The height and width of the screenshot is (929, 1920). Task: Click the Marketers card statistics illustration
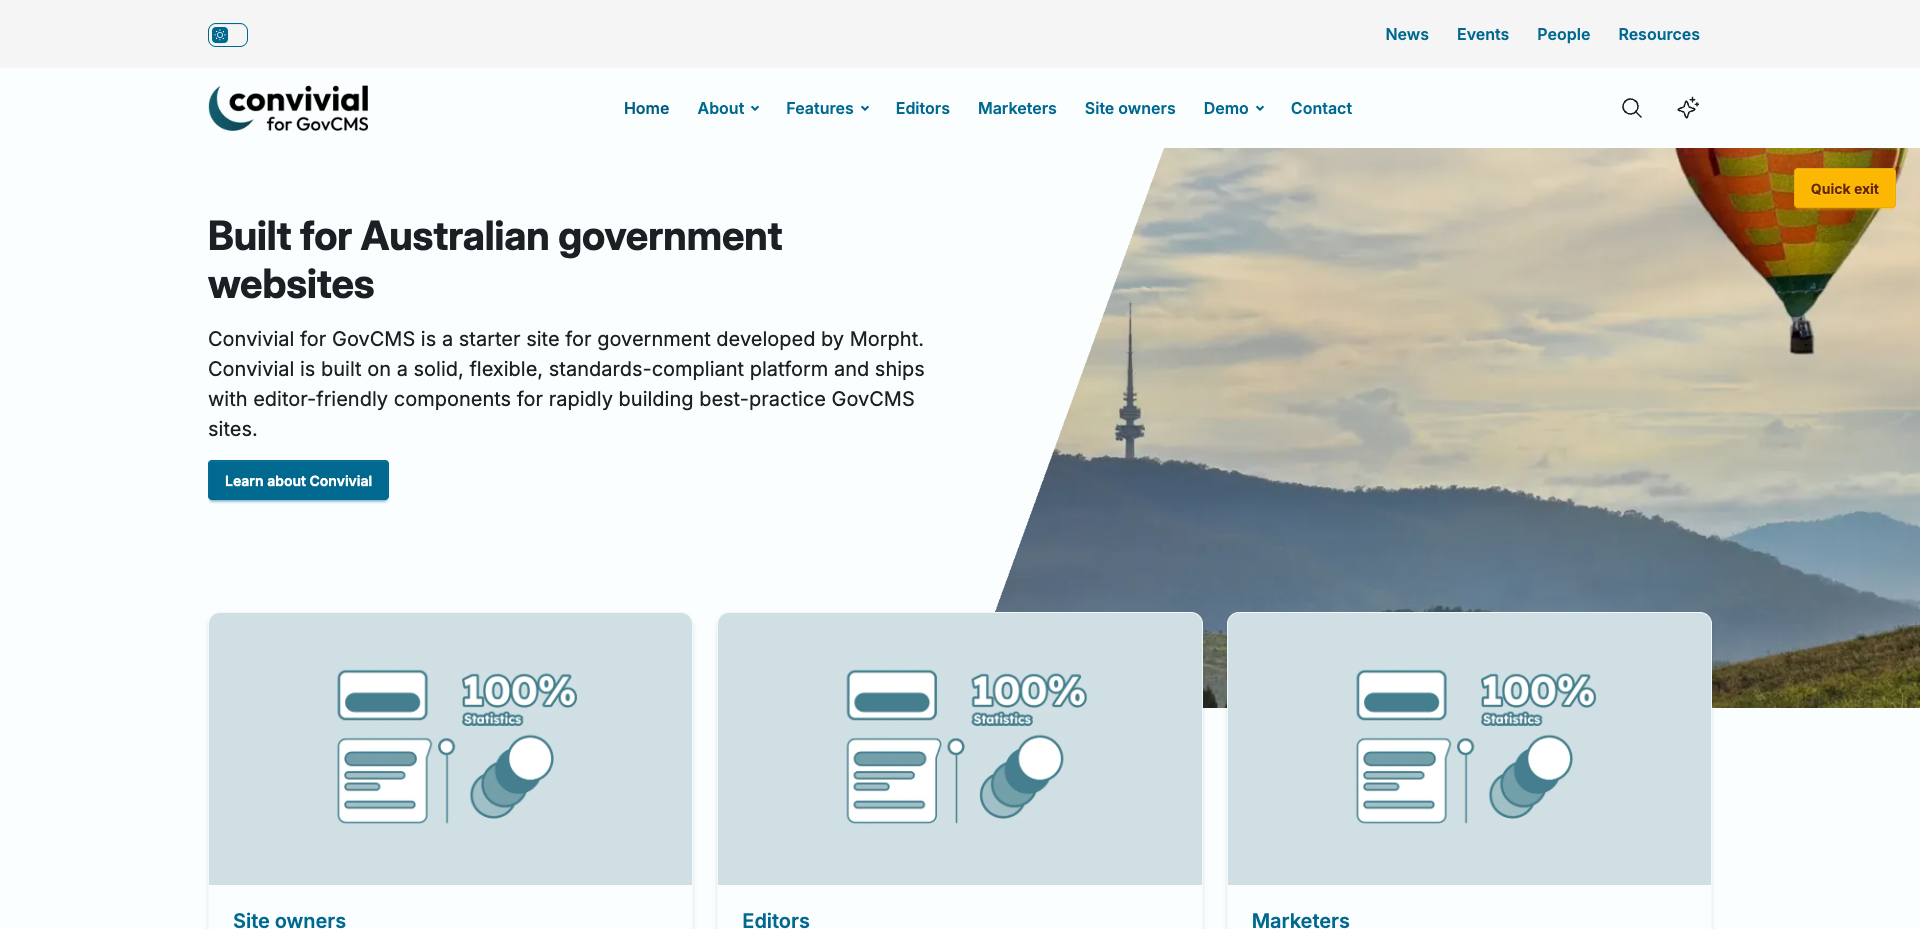(1469, 749)
